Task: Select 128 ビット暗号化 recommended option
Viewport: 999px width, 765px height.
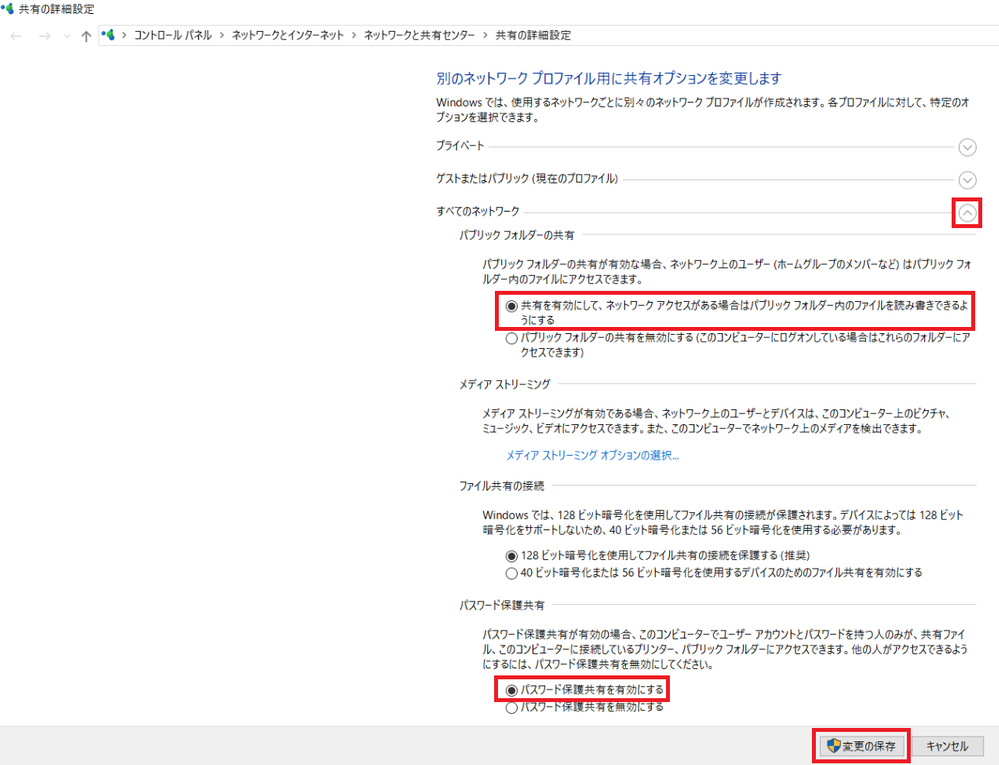Action: tap(511, 556)
